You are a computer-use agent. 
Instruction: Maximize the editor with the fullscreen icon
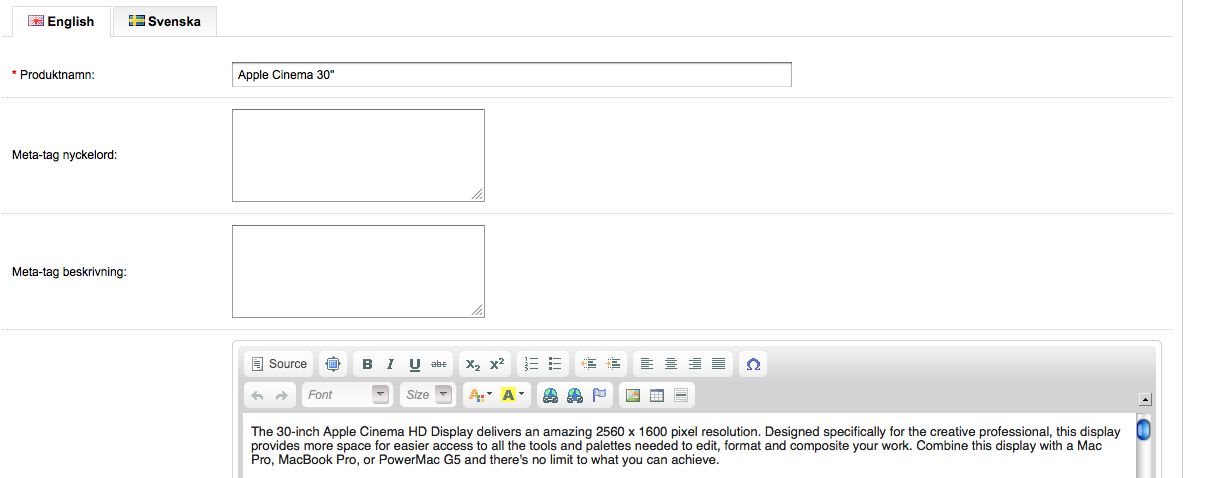tap(333, 364)
